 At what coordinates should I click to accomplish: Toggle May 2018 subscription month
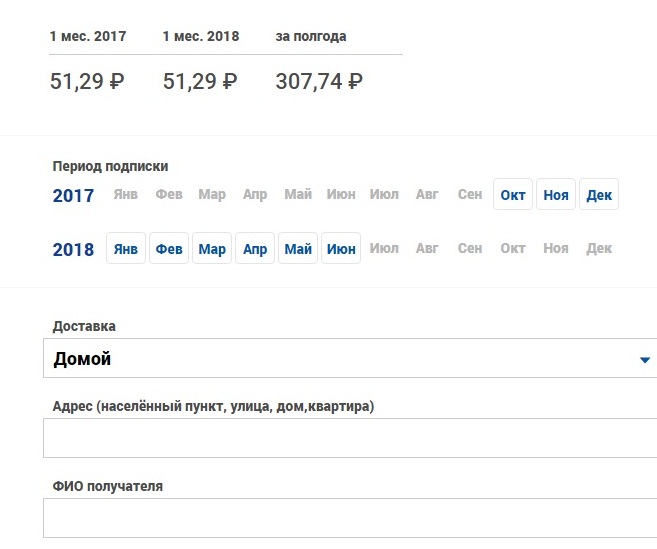(x=298, y=249)
